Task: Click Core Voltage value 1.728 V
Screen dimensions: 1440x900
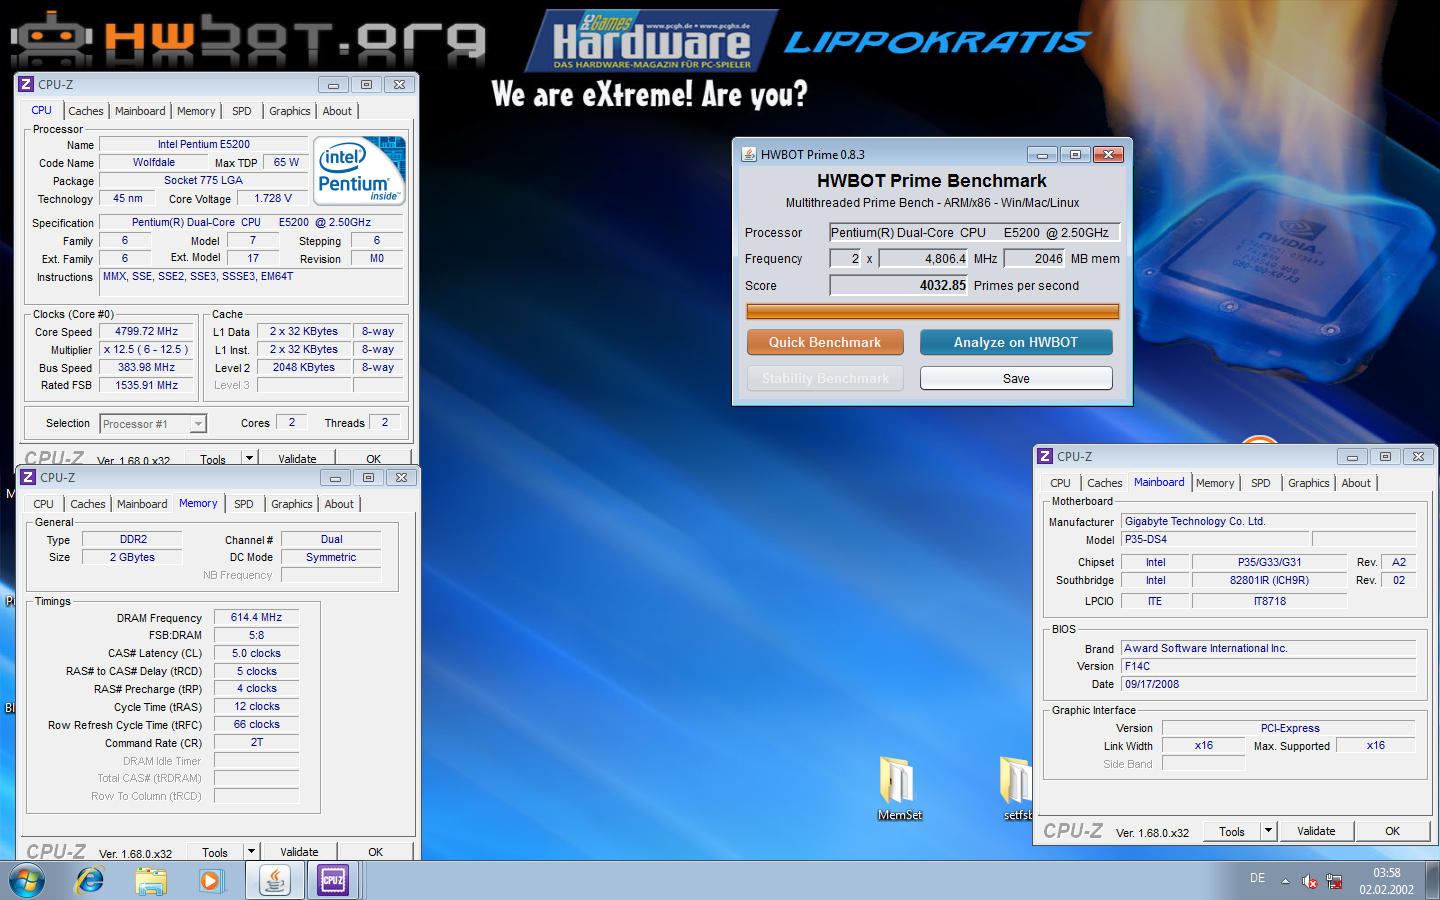Action: pos(273,198)
